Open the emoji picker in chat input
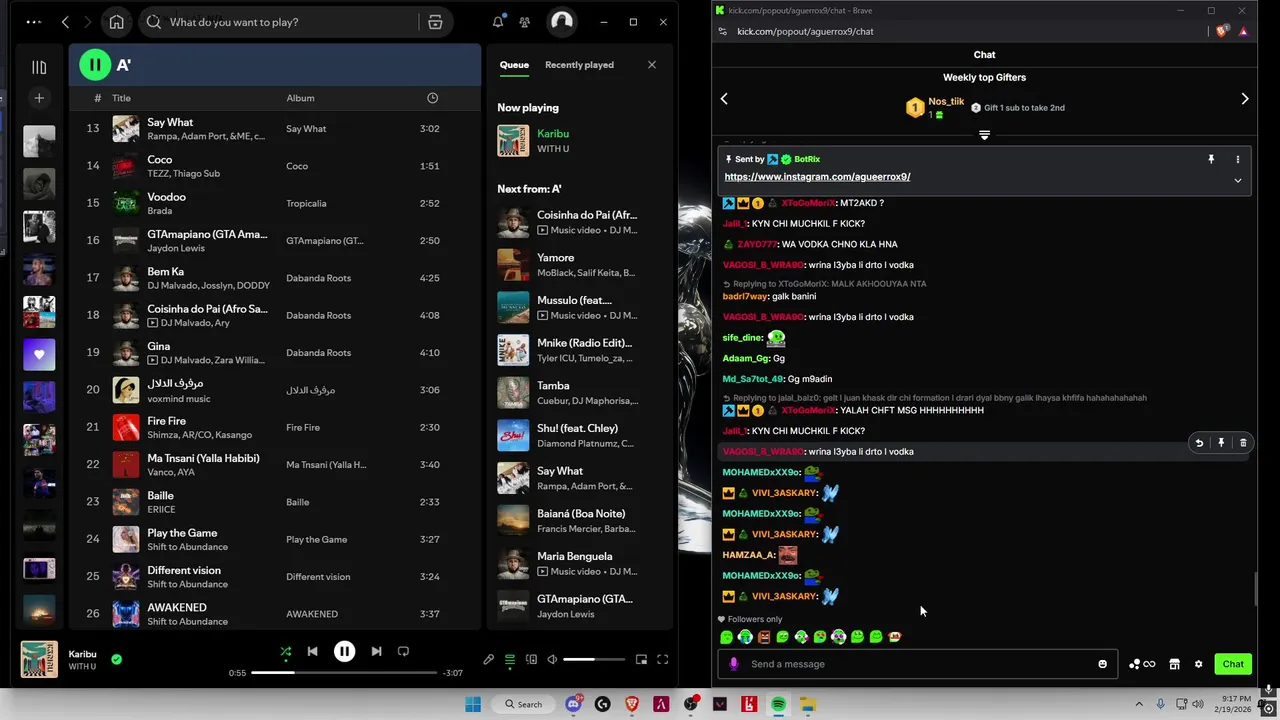The width and height of the screenshot is (1280, 720). click(x=1102, y=664)
